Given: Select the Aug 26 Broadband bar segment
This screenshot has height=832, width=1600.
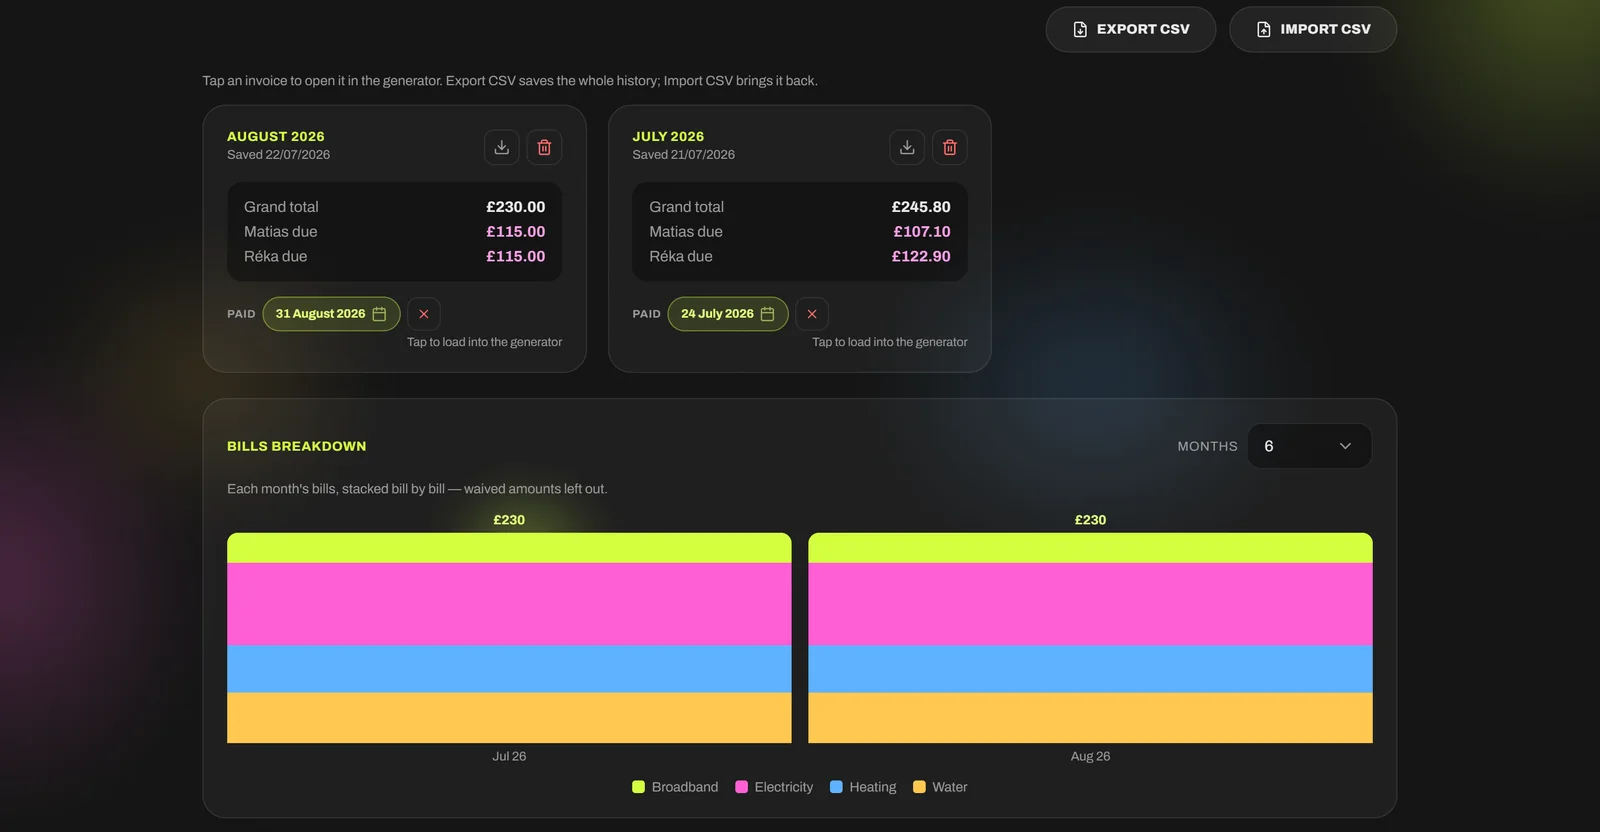Looking at the screenshot, I should [x=1090, y=548].
